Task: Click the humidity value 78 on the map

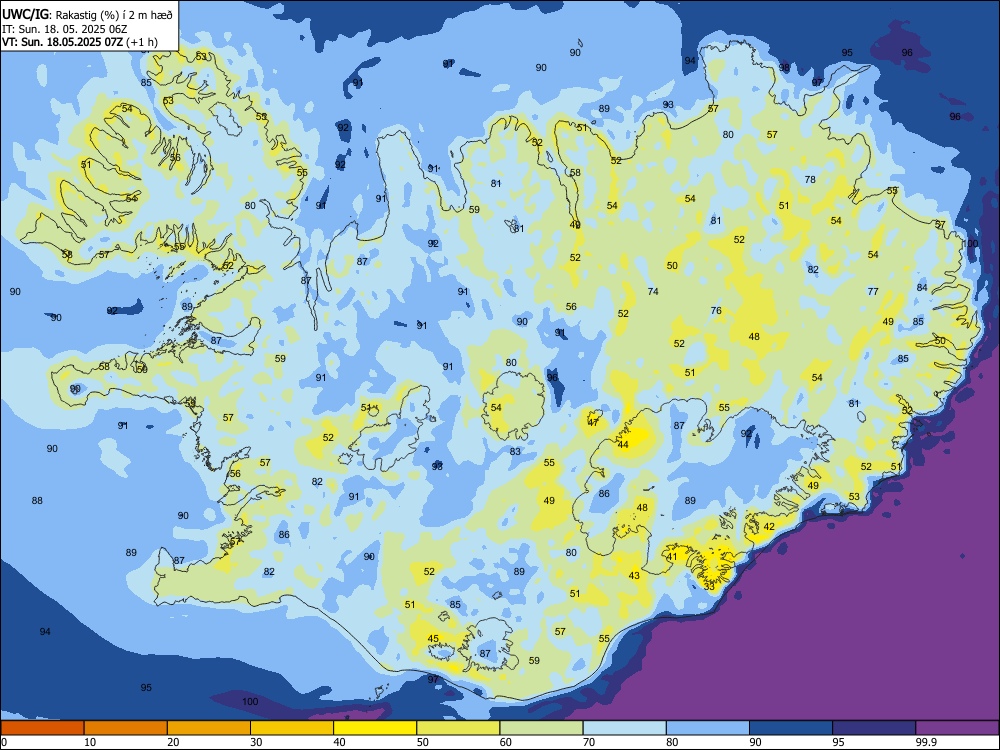Action: tap(810, 179)
